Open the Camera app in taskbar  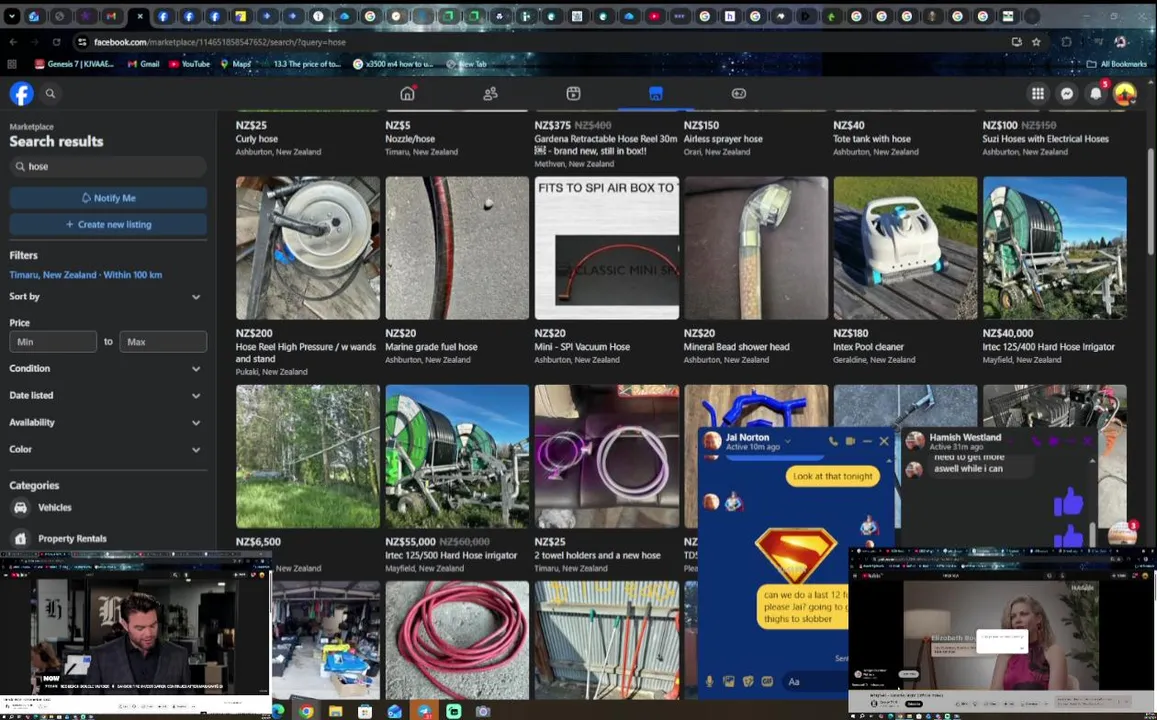coord(483,711)
